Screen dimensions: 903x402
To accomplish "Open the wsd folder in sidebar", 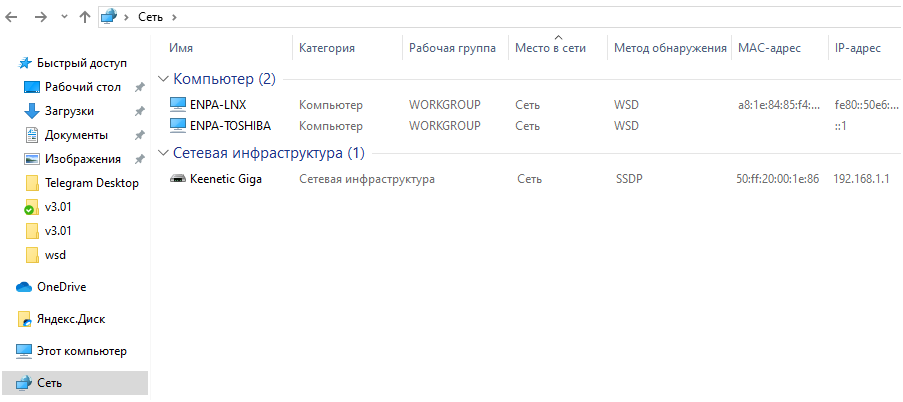I will 55,255.
